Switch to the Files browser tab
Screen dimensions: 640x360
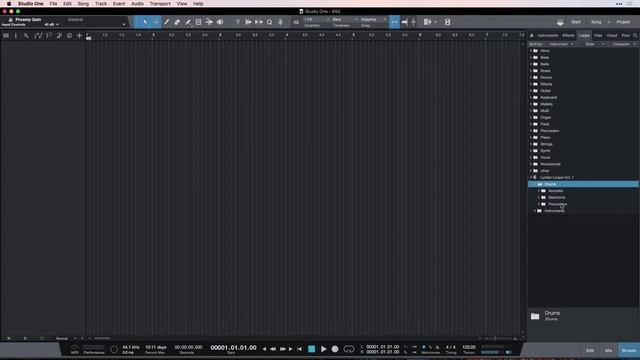(598, 36)
